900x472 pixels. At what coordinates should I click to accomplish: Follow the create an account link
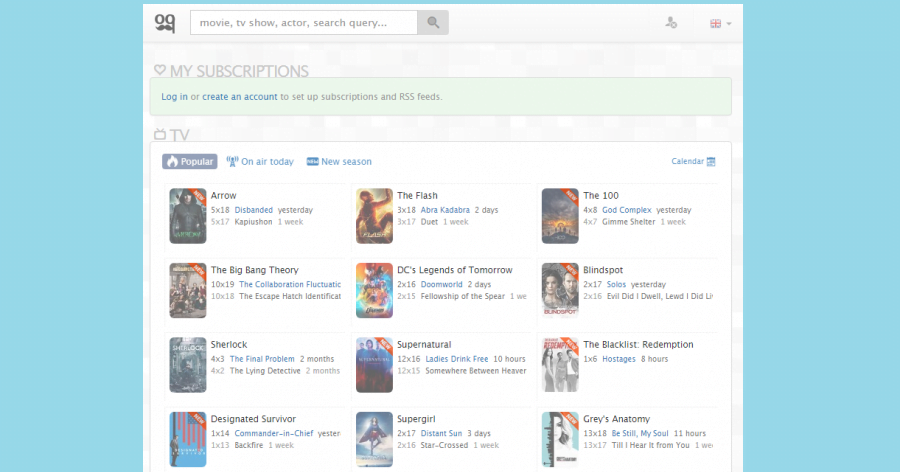pos(239,96)
